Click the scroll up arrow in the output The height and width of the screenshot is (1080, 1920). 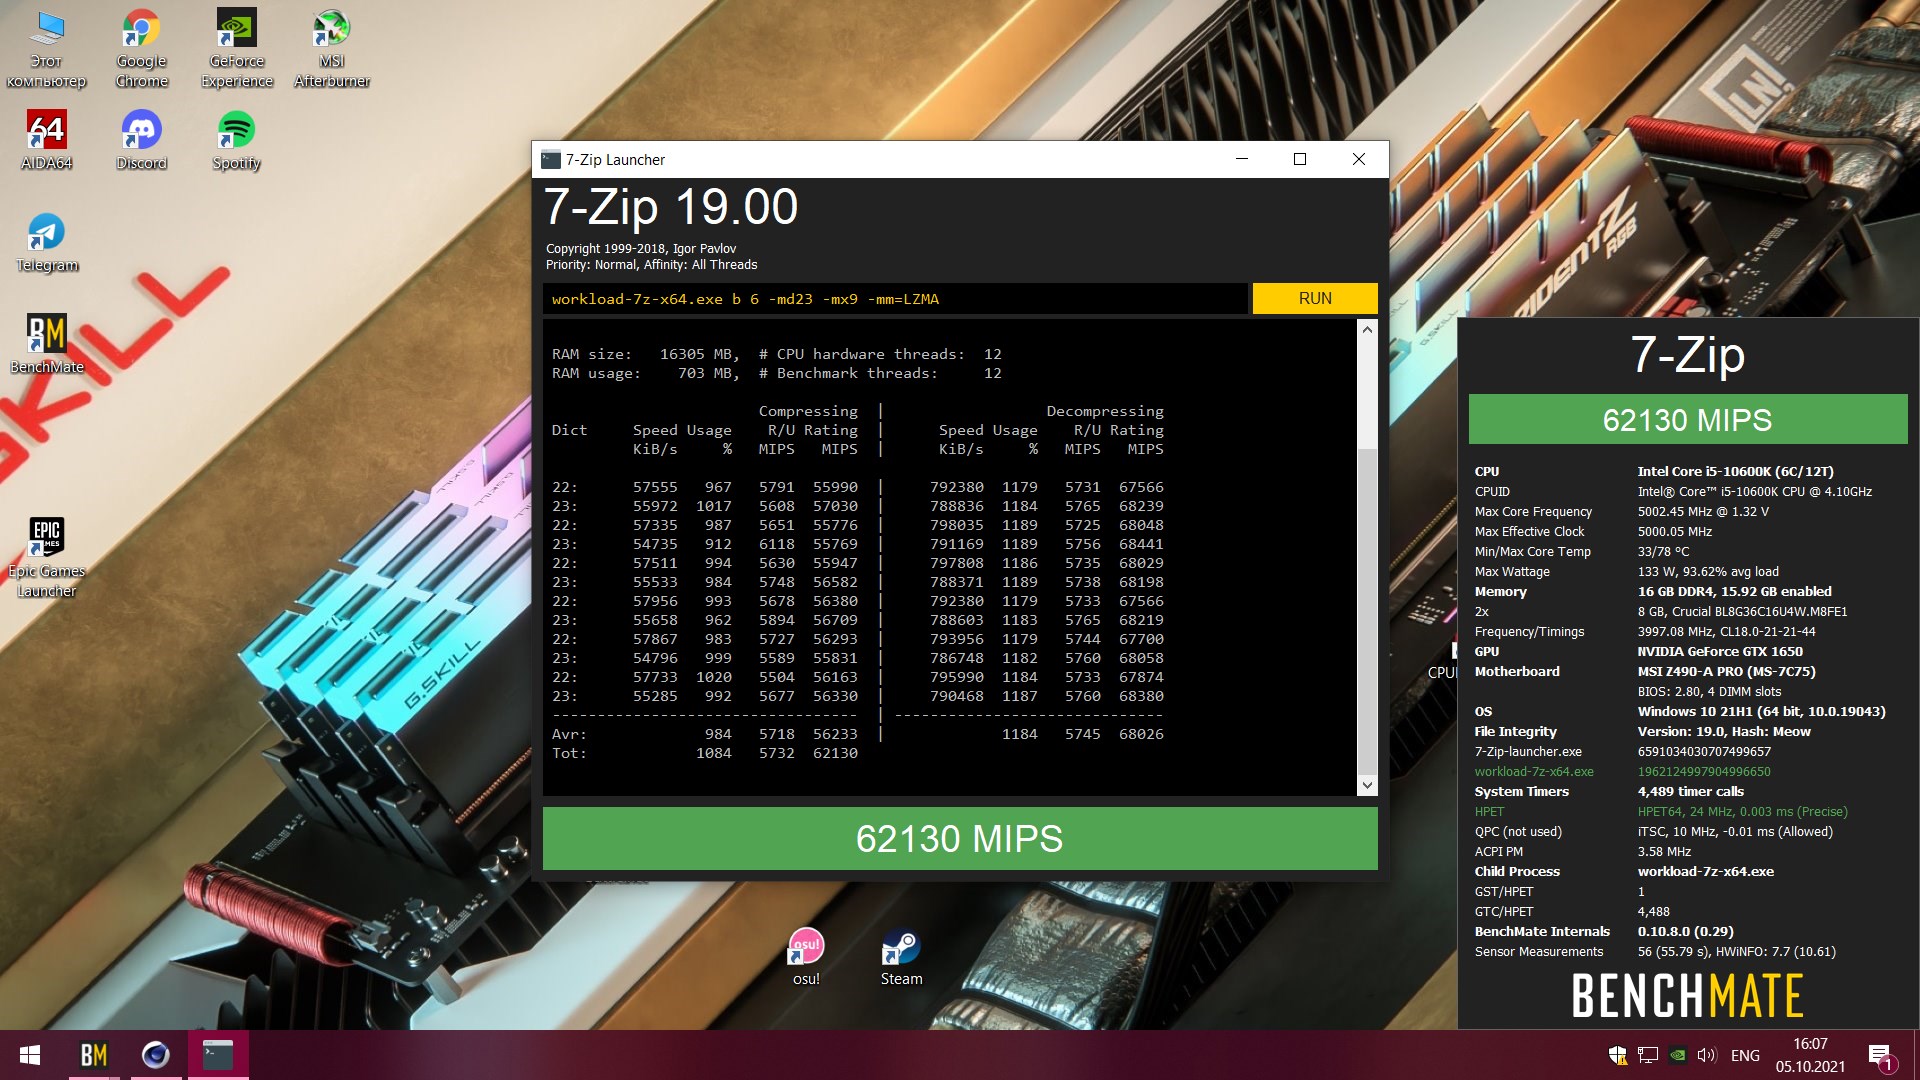pos(1367,329)
